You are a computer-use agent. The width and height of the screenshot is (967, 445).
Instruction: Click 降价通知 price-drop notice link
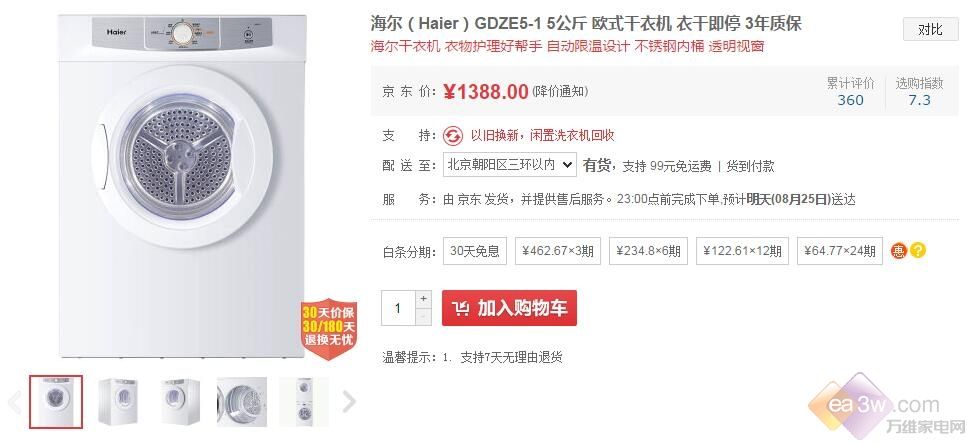coord(560,92)
